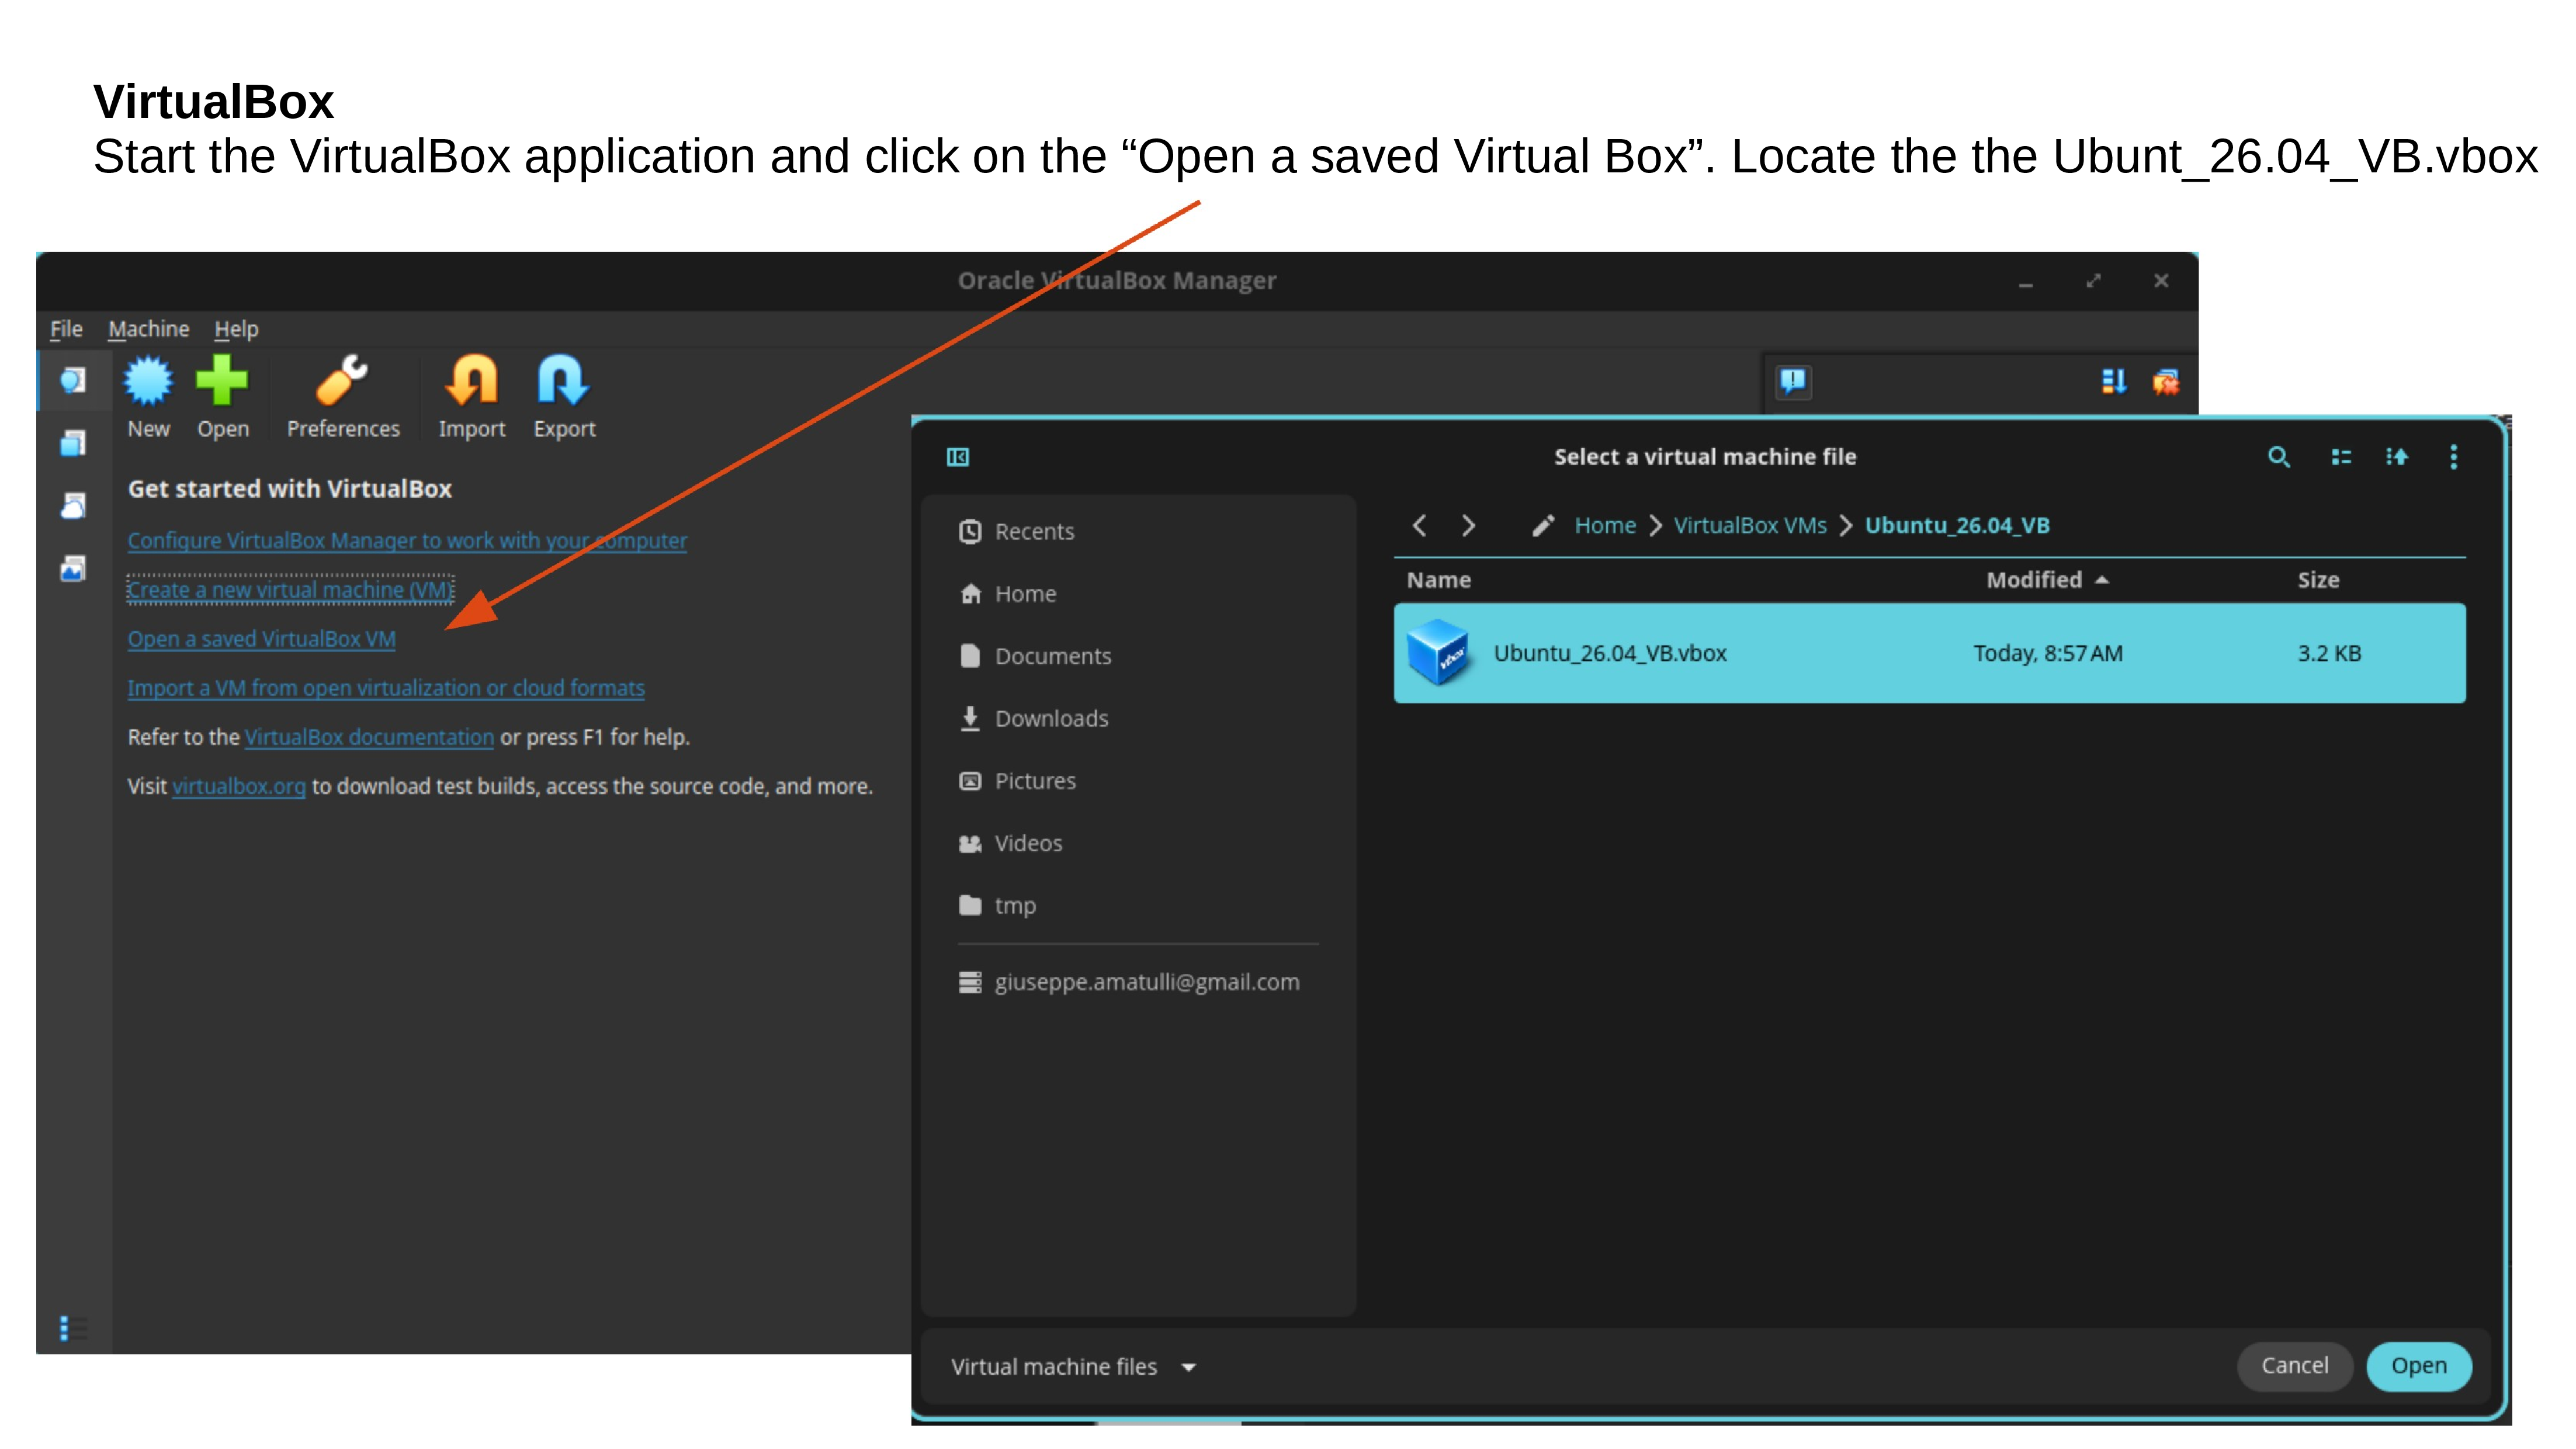Go forward with the right chevron arrow

pos(1468,525)
